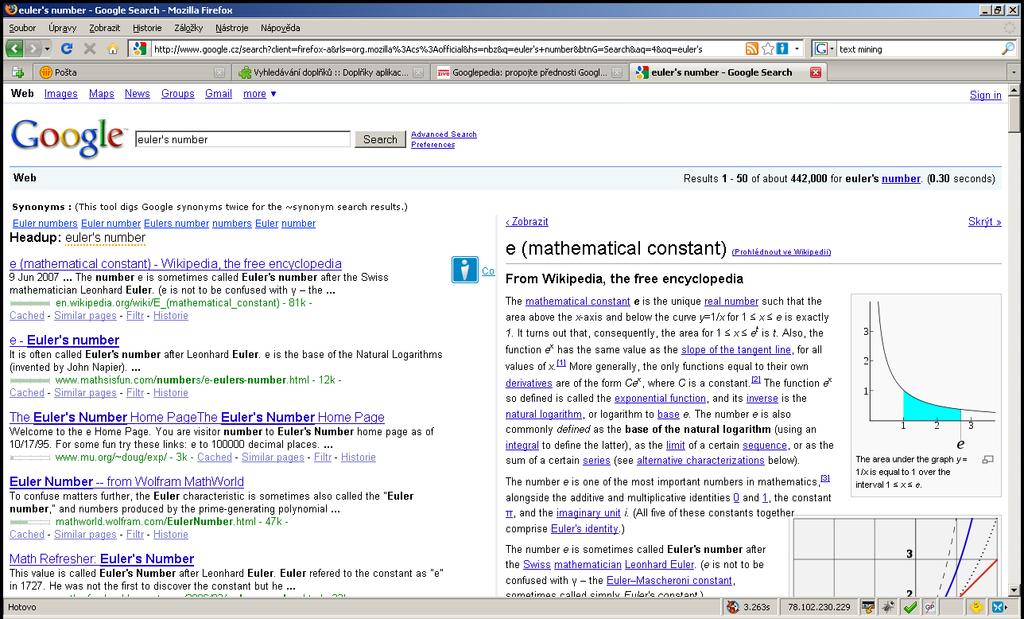Image resolution: width=1024 pixels, height=619 pixels.
Task: Go to the Home page icon
Action: pyautogui.click(x=113, y=49)
